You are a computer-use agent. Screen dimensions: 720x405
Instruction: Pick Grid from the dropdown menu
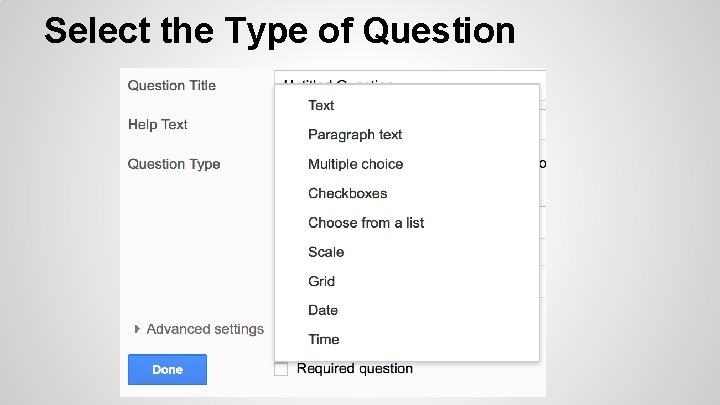(321, 281)
